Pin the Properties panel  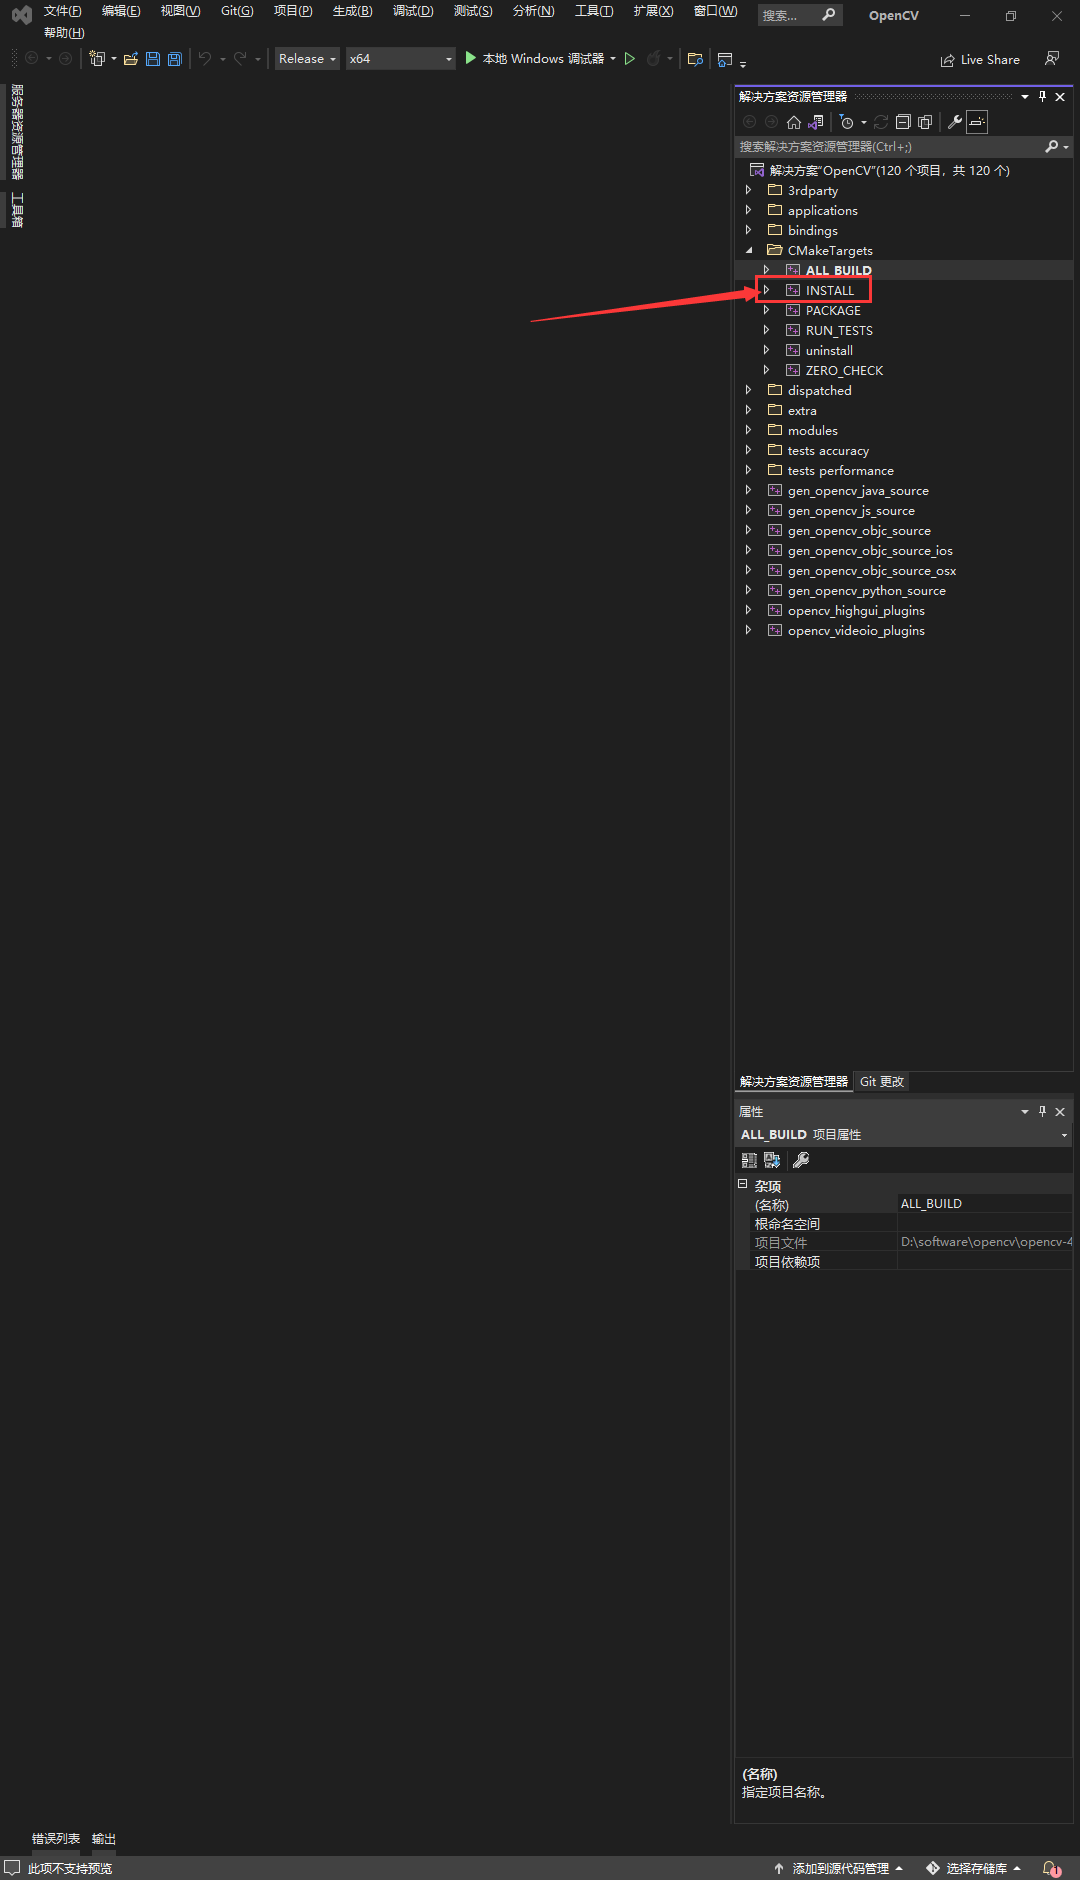(x=1042, y=1111)
